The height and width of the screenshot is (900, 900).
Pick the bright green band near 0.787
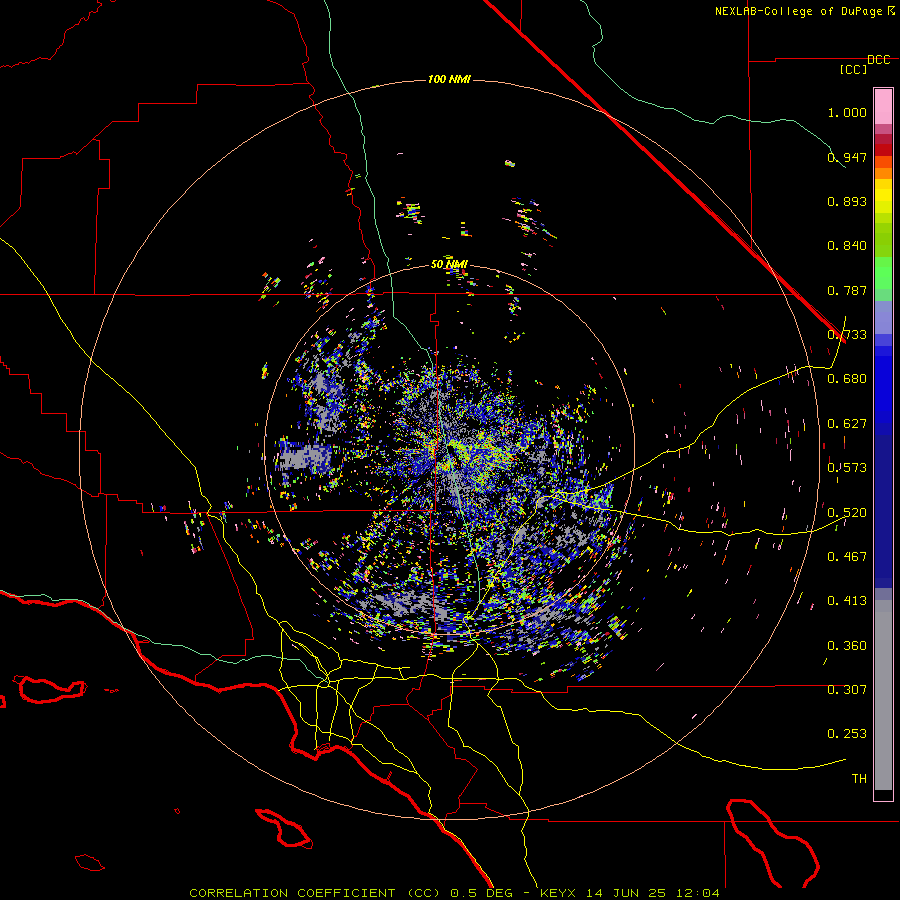point(883,273)
